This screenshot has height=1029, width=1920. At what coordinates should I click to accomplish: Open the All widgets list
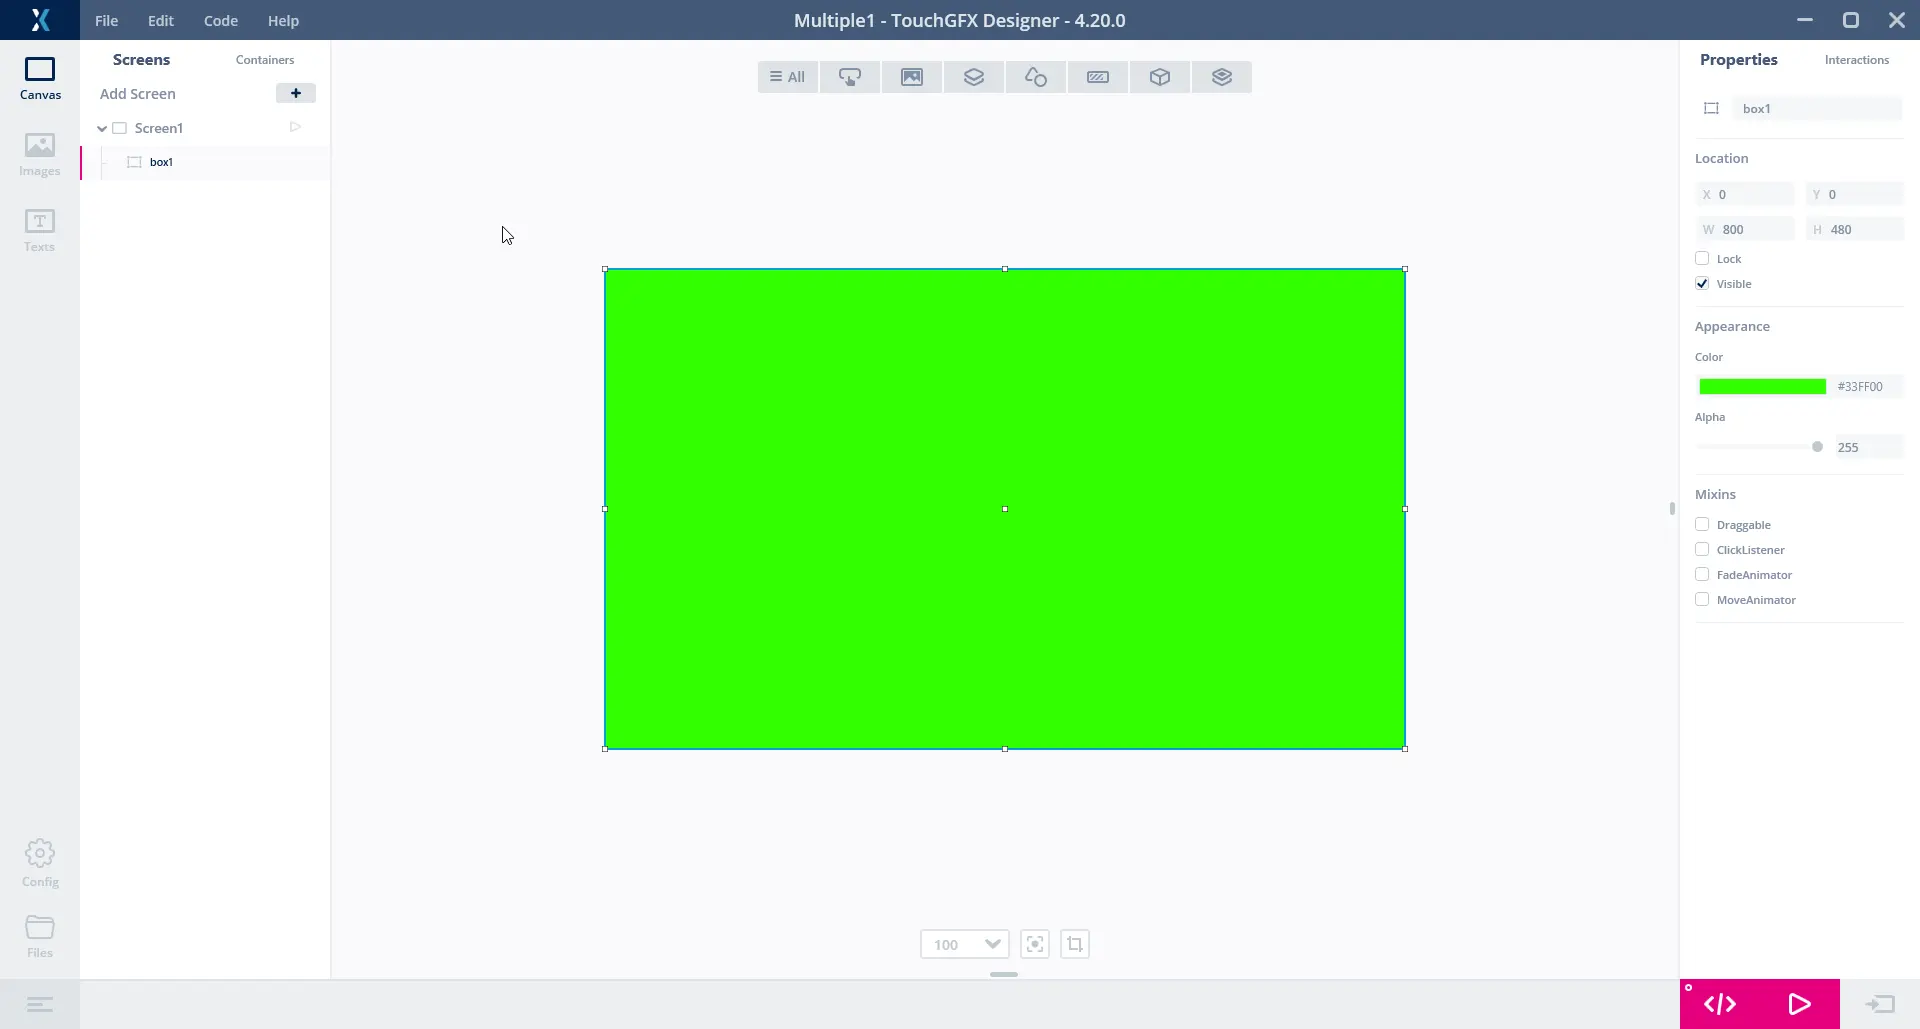coord(788,77)
